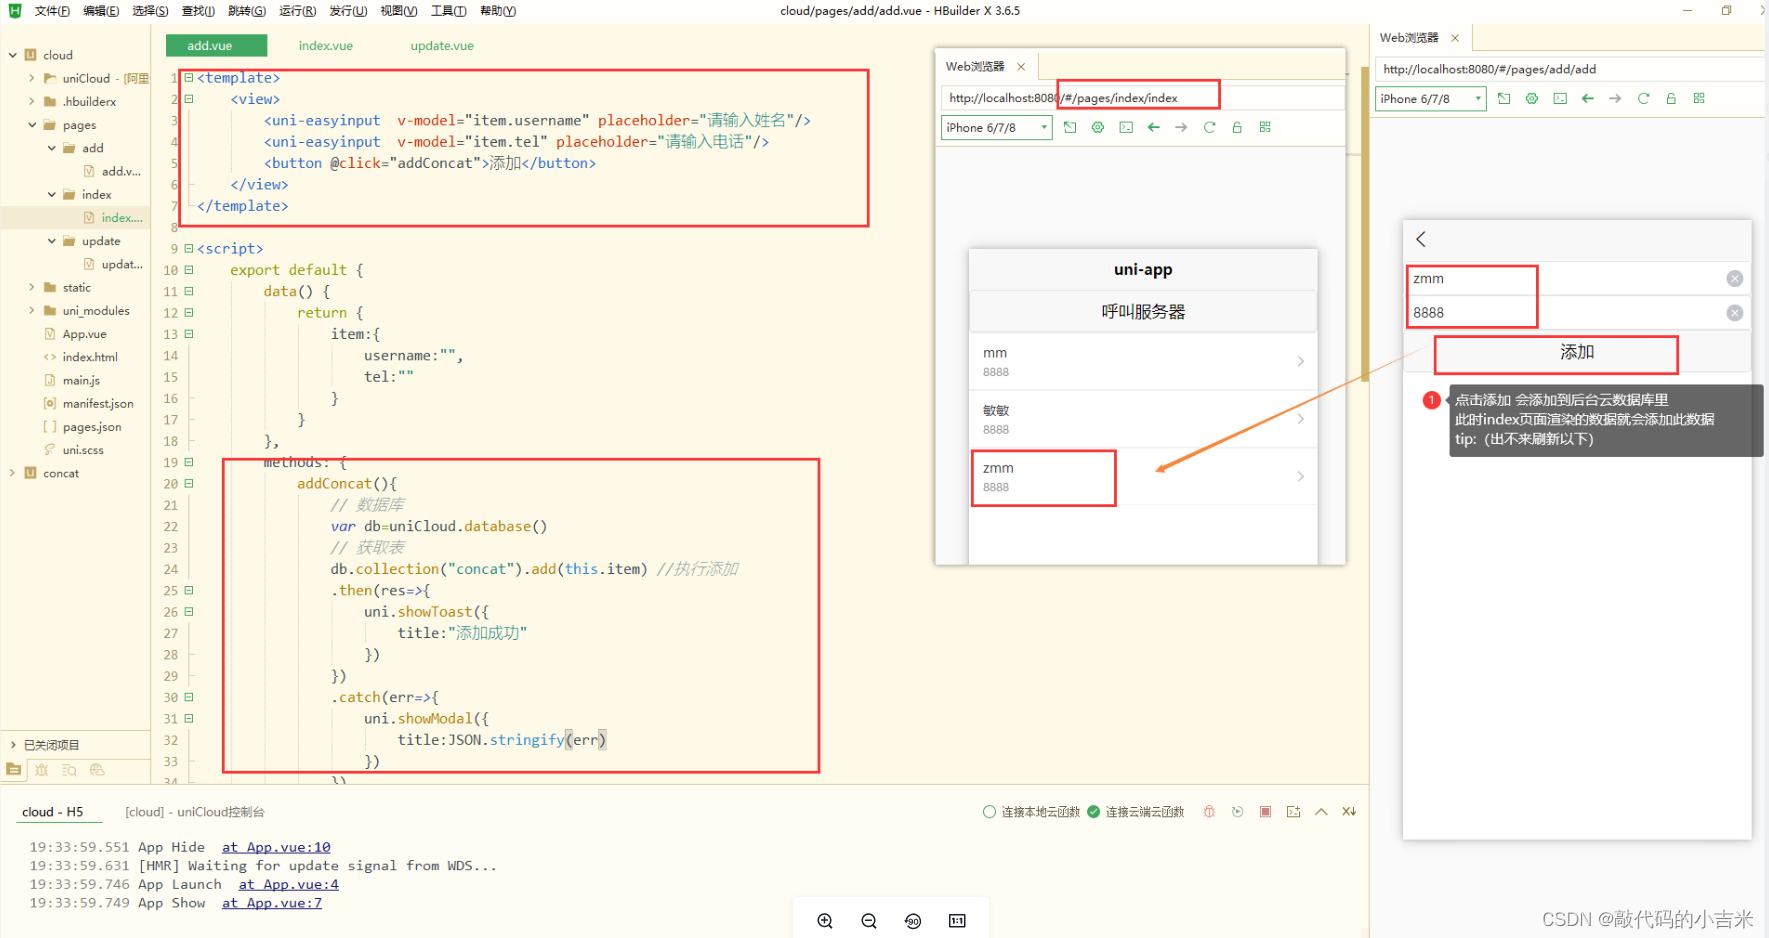Expand the uniCloud folder

31,78
